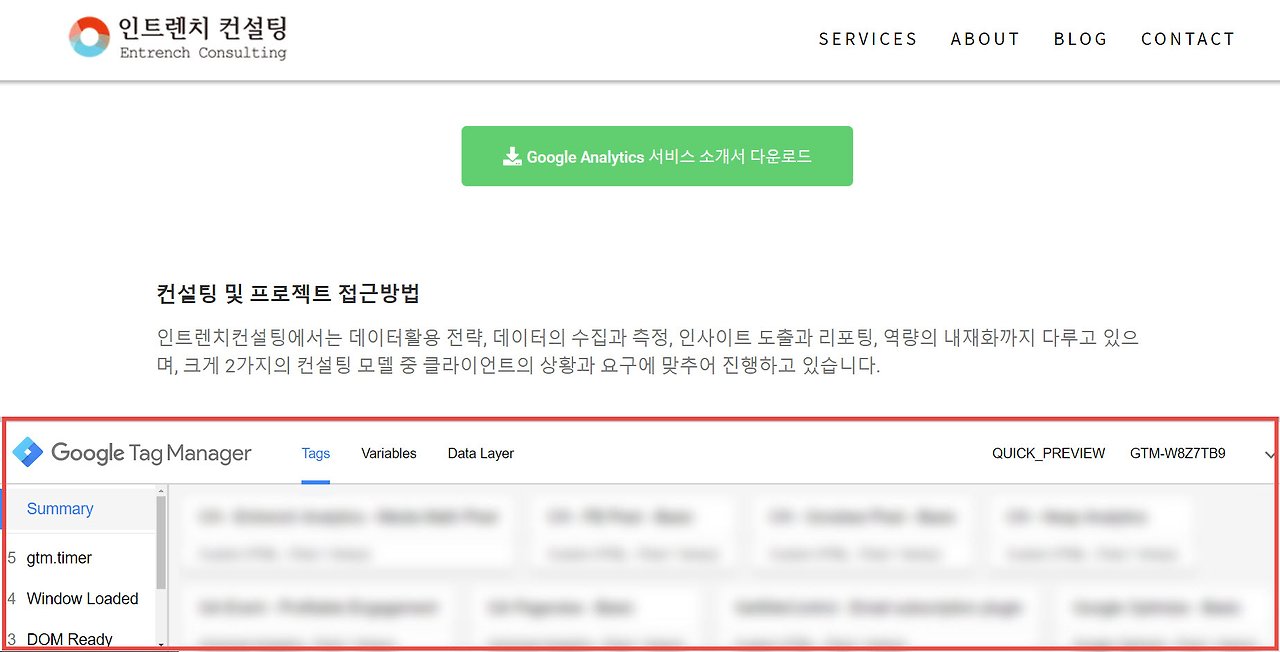Click the Google Tag Manager title text

coord(151,453)
